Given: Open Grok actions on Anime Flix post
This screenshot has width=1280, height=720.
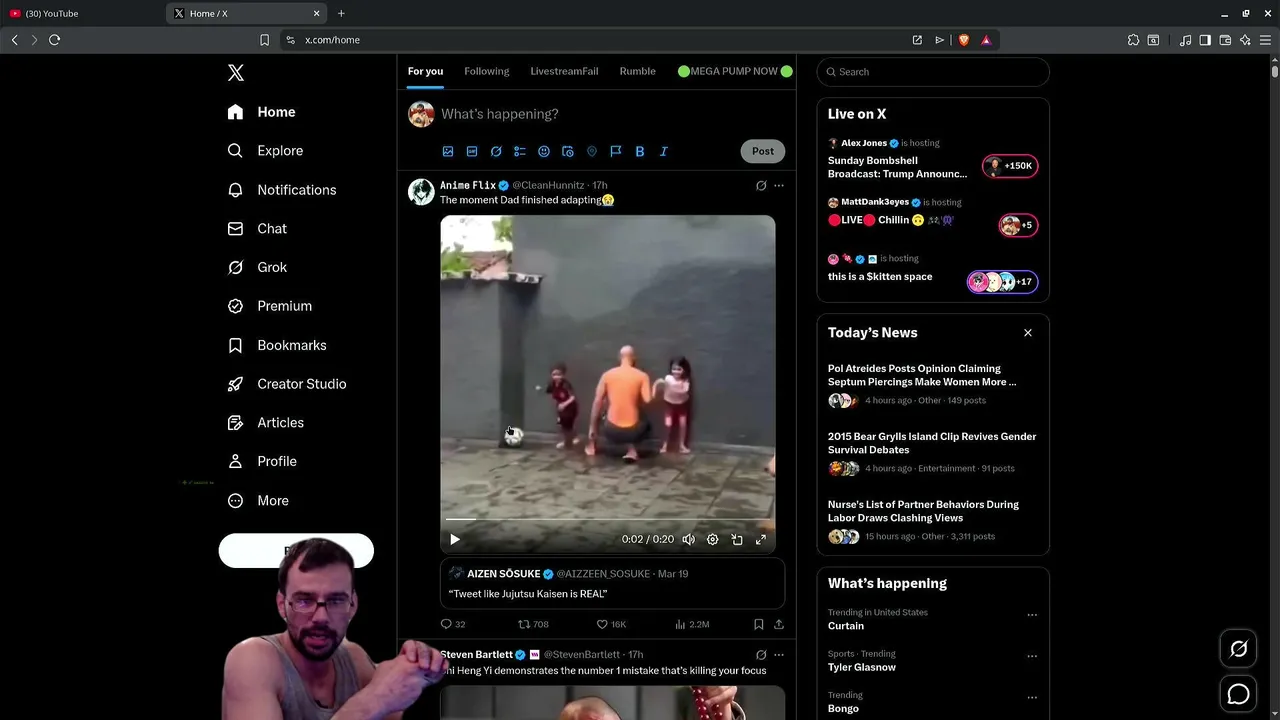Looking at the screenshot, I should point(761,185).
